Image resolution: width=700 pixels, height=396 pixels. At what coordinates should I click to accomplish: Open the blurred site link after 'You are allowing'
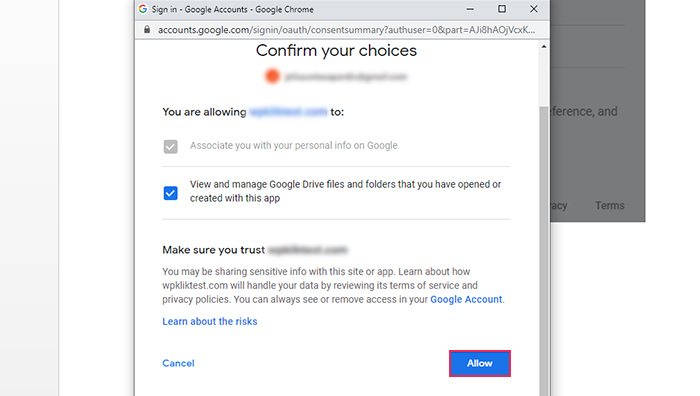pos(288,112)
